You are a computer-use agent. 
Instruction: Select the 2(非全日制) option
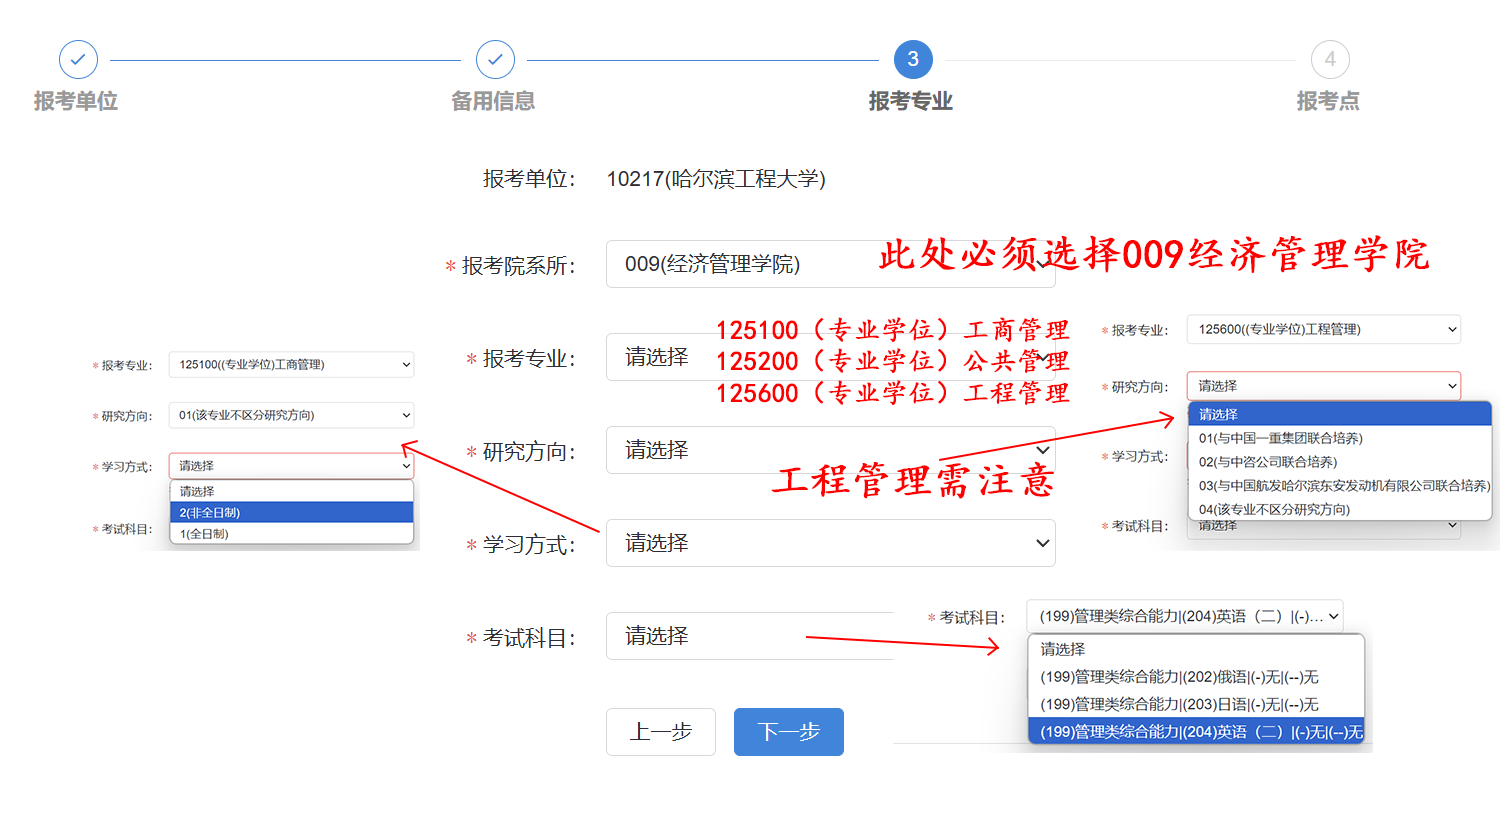click(x=291, y=512)
